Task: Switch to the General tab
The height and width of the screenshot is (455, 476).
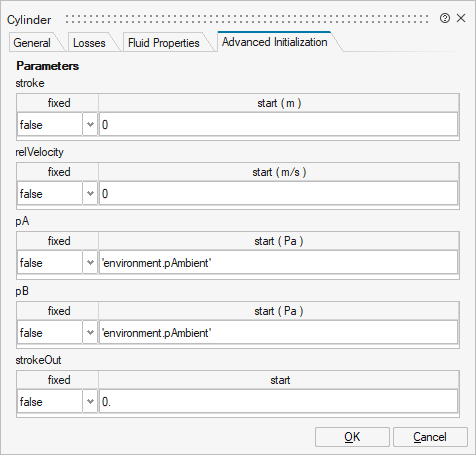Action: pyautogui.click(x=32, y=42)
